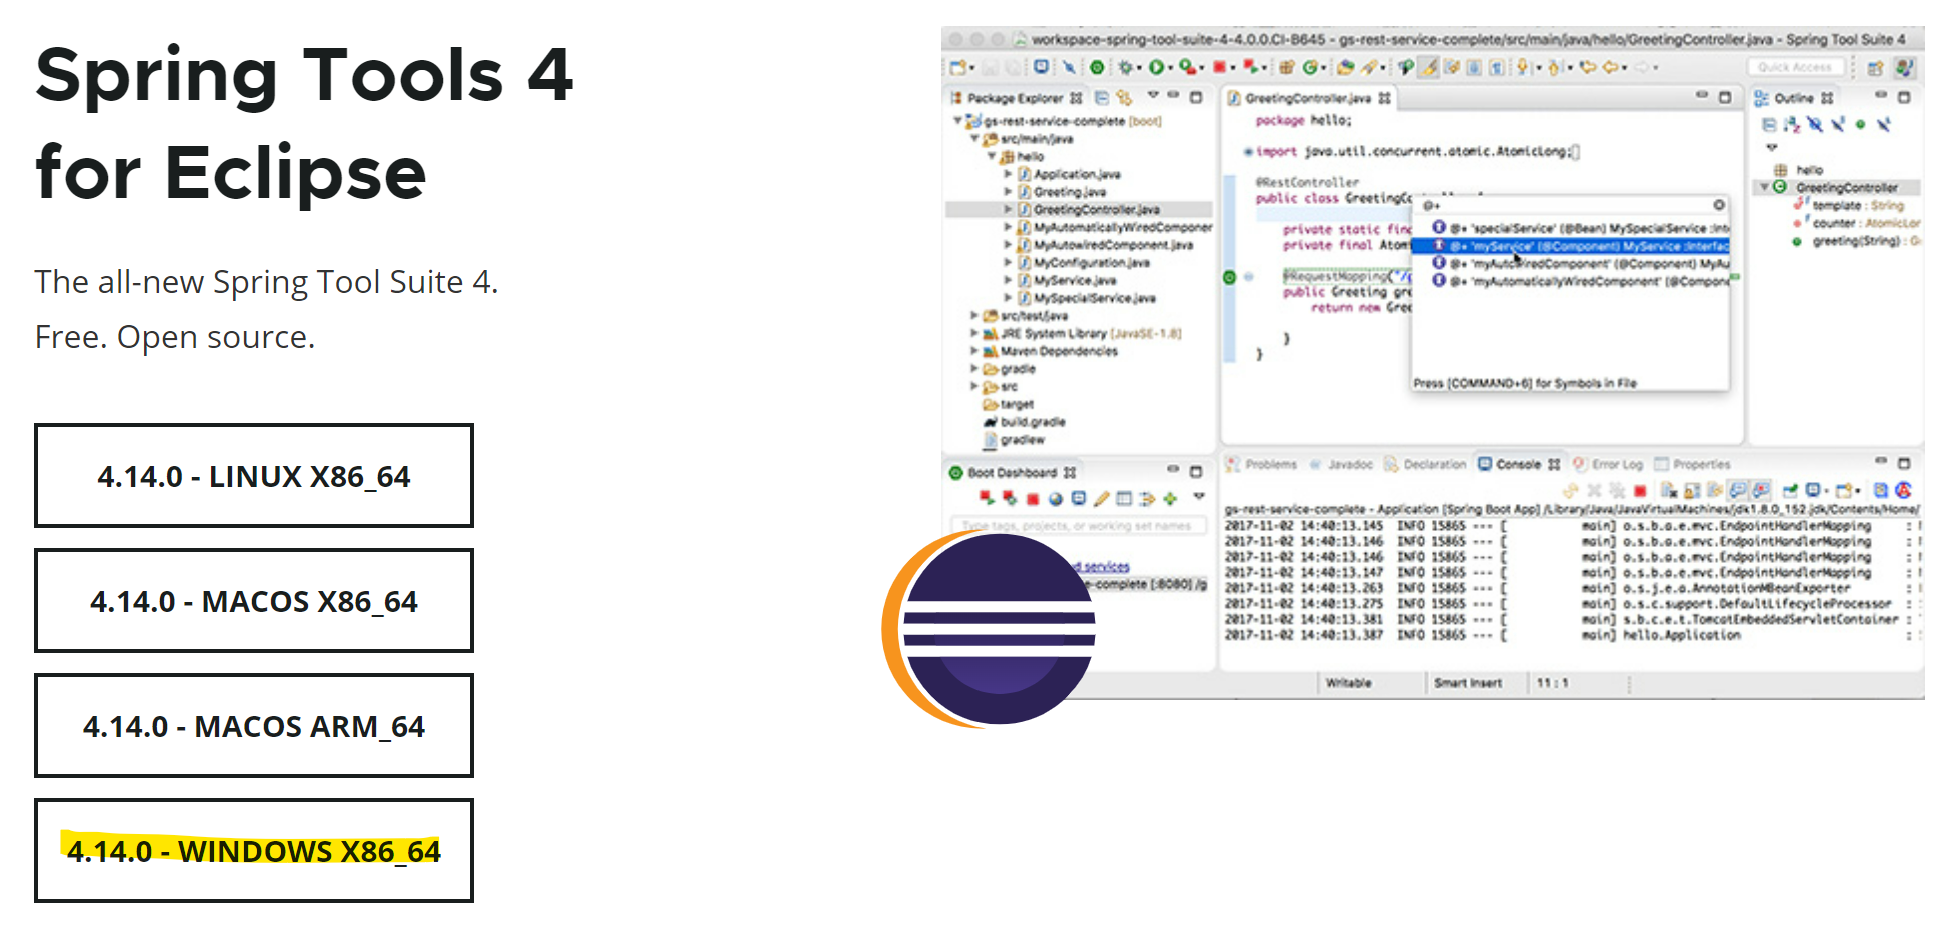Download 4.14.0 - MACOS X86_64 build
Viewport: 1948px width, 930px height.
pyautogui.click(x=254, y=601)
